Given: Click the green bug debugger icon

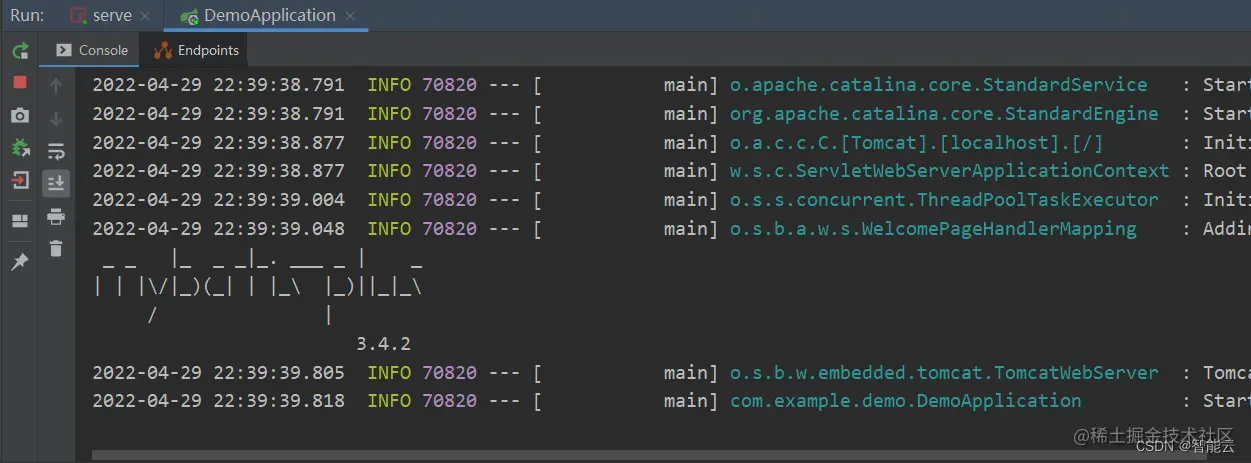Looking at the screenshot, I should (x=20, y=148).
